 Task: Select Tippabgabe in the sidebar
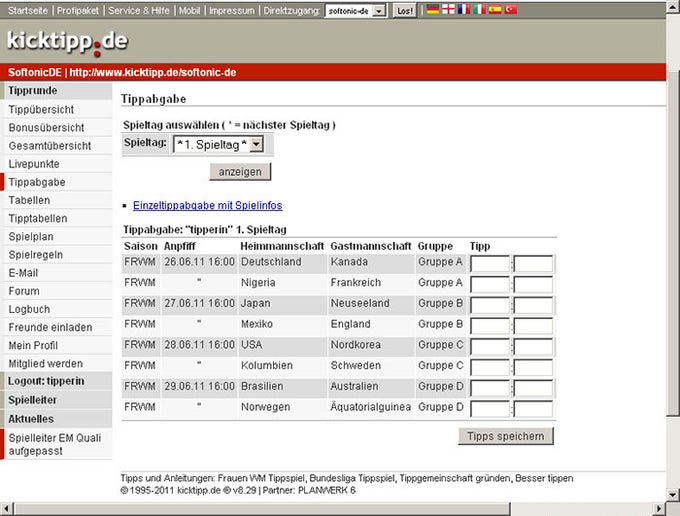click(x=57, y=182)
